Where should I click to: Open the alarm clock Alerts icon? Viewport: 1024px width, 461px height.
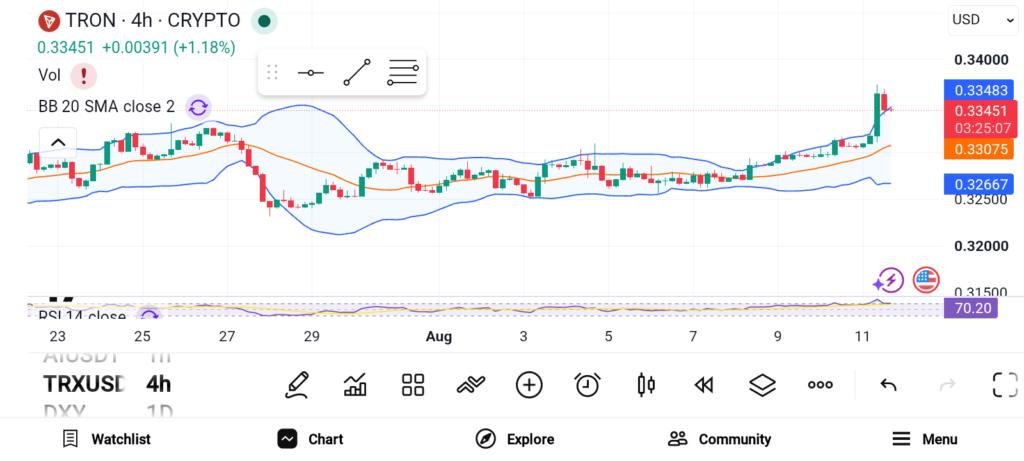(588, 385)
